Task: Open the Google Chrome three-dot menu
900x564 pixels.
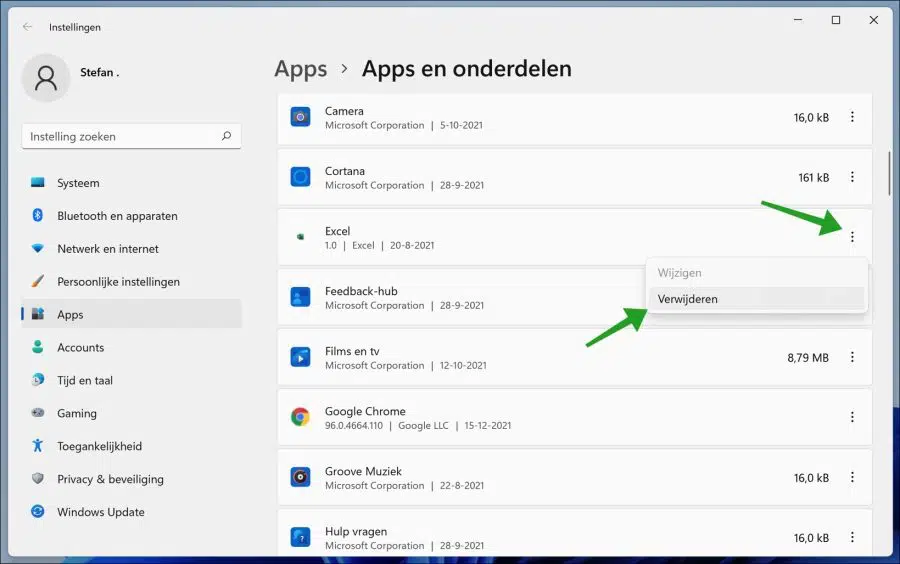Action: [852, 417]
